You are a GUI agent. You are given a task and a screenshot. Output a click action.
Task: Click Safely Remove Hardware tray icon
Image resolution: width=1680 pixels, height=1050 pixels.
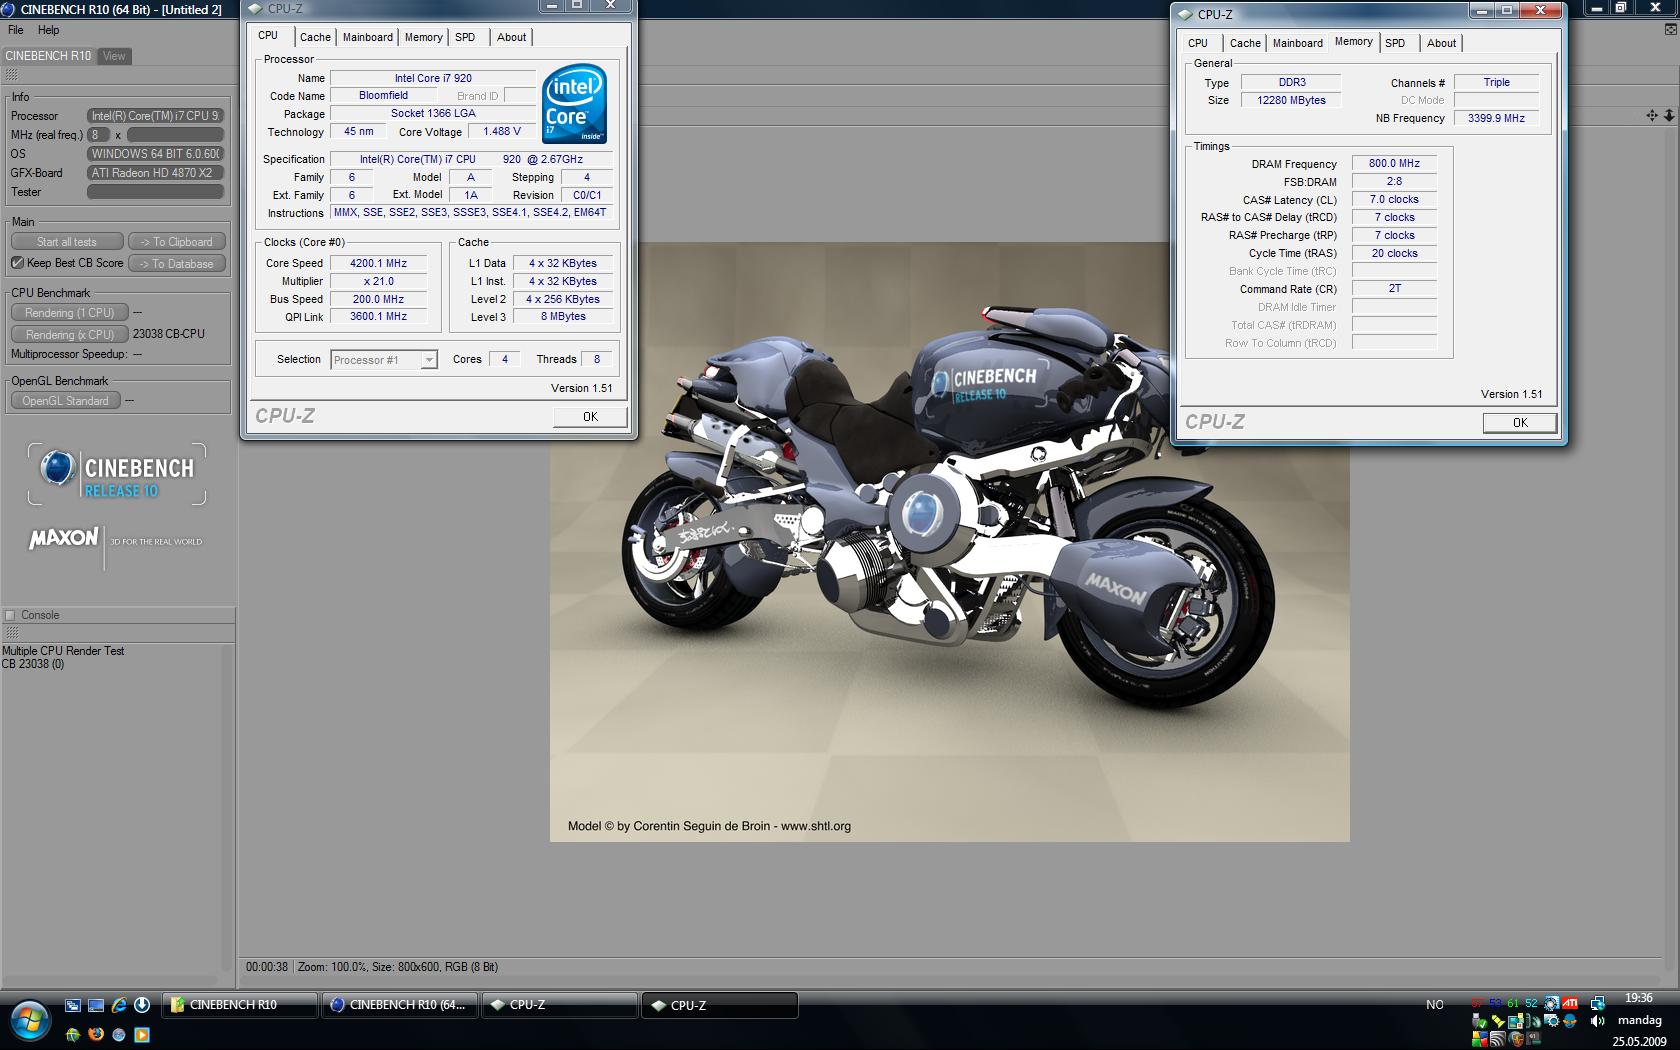tap(1480, 1021)
